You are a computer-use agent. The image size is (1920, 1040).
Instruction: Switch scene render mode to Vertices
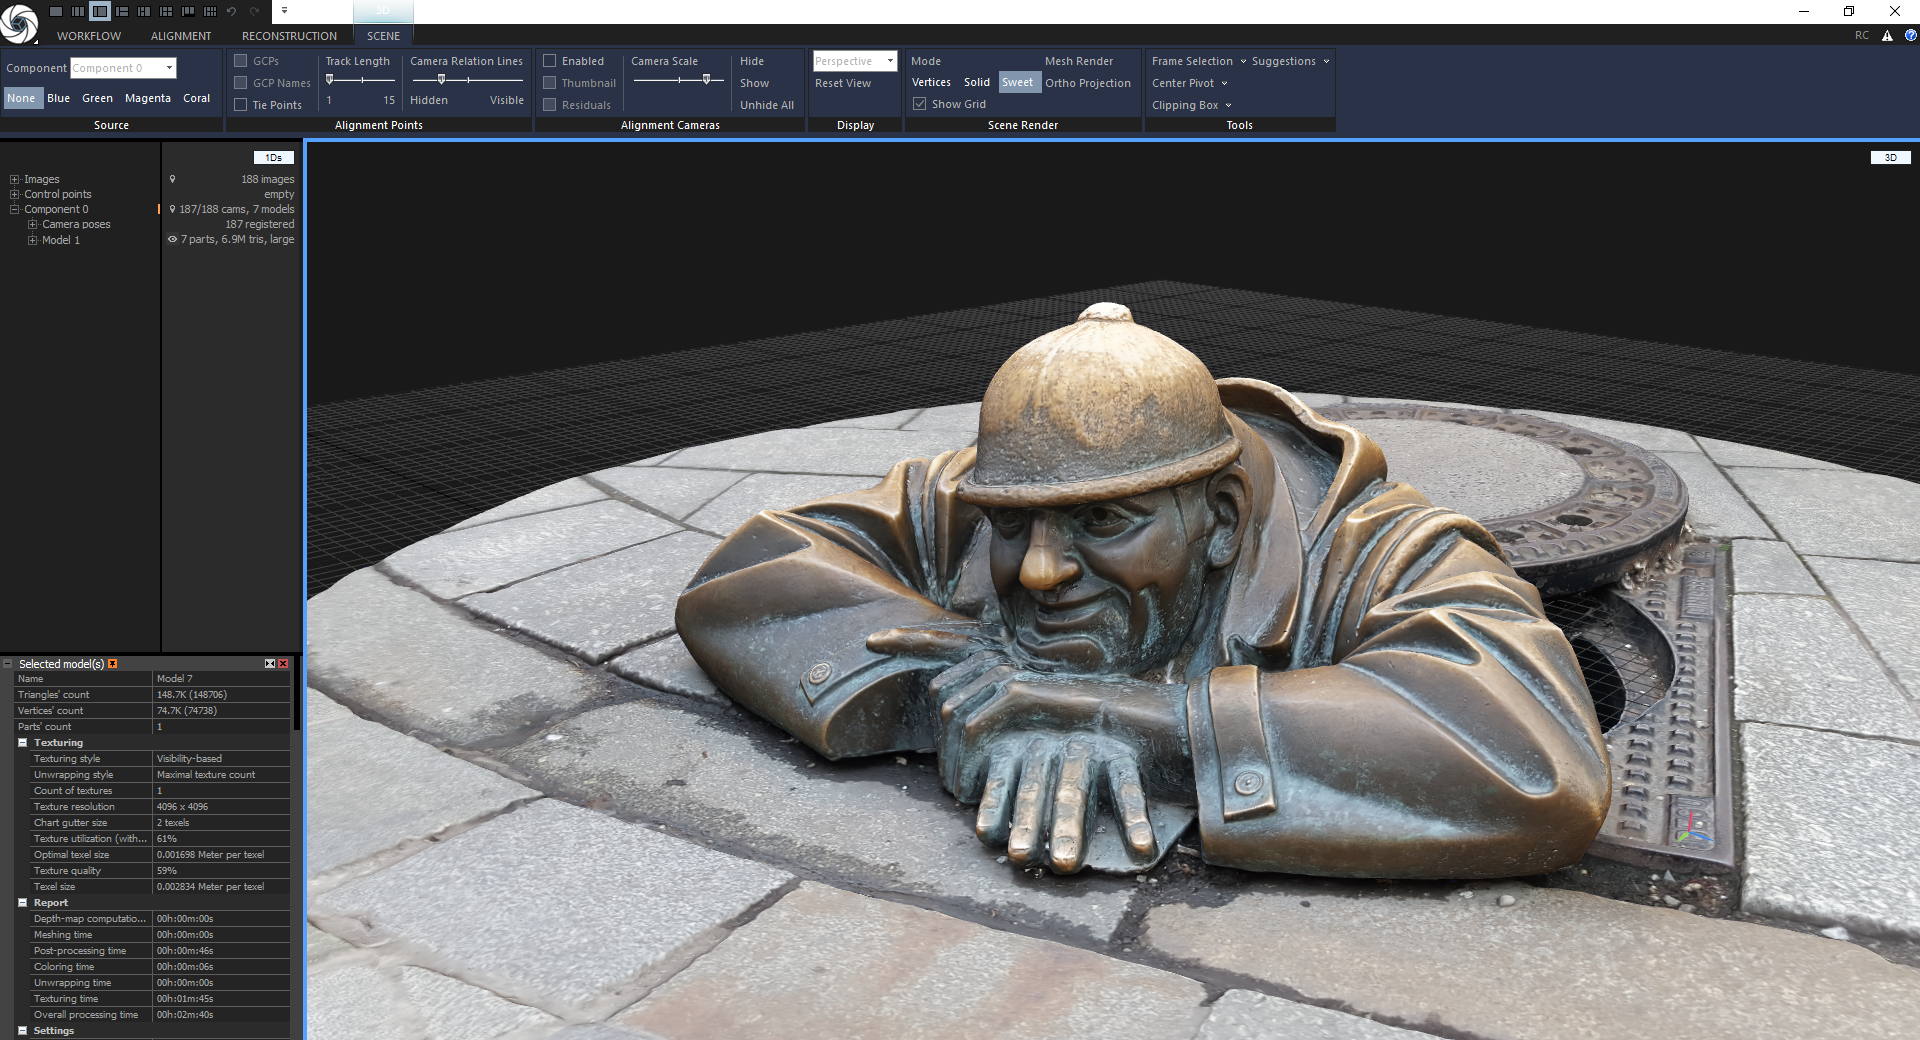(931, 82)
